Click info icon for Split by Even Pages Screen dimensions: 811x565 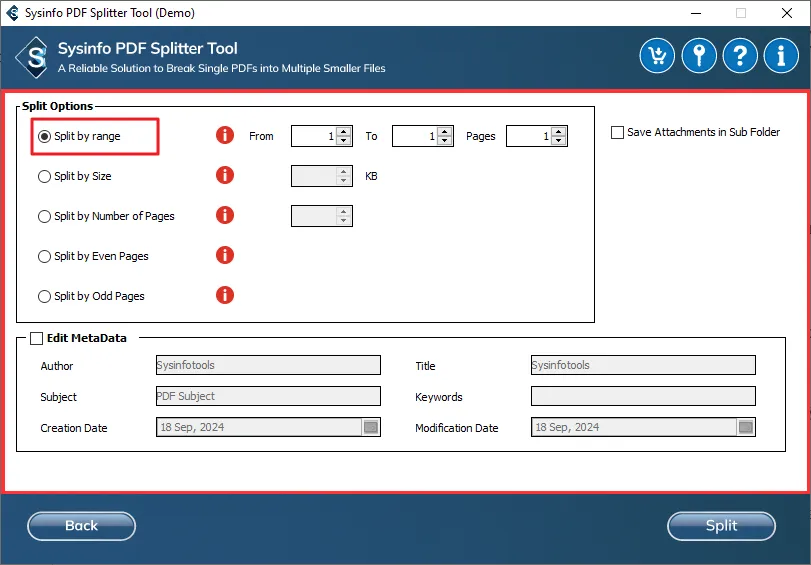225,255
